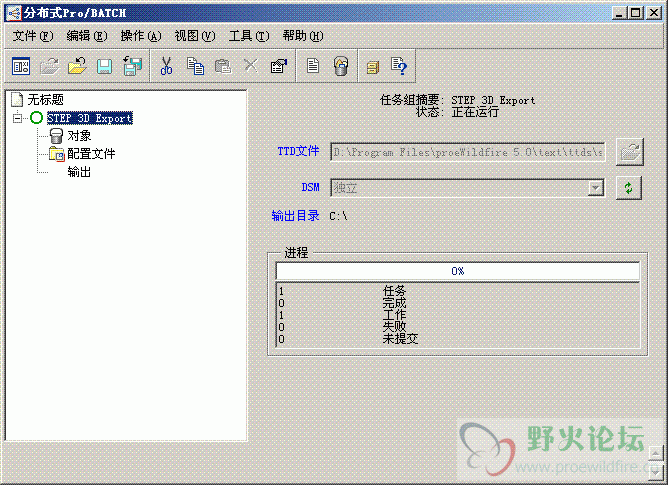668x485 pixels.
Task: Click the 未提交 row in progress list
Action: click(x=458, y=339)
